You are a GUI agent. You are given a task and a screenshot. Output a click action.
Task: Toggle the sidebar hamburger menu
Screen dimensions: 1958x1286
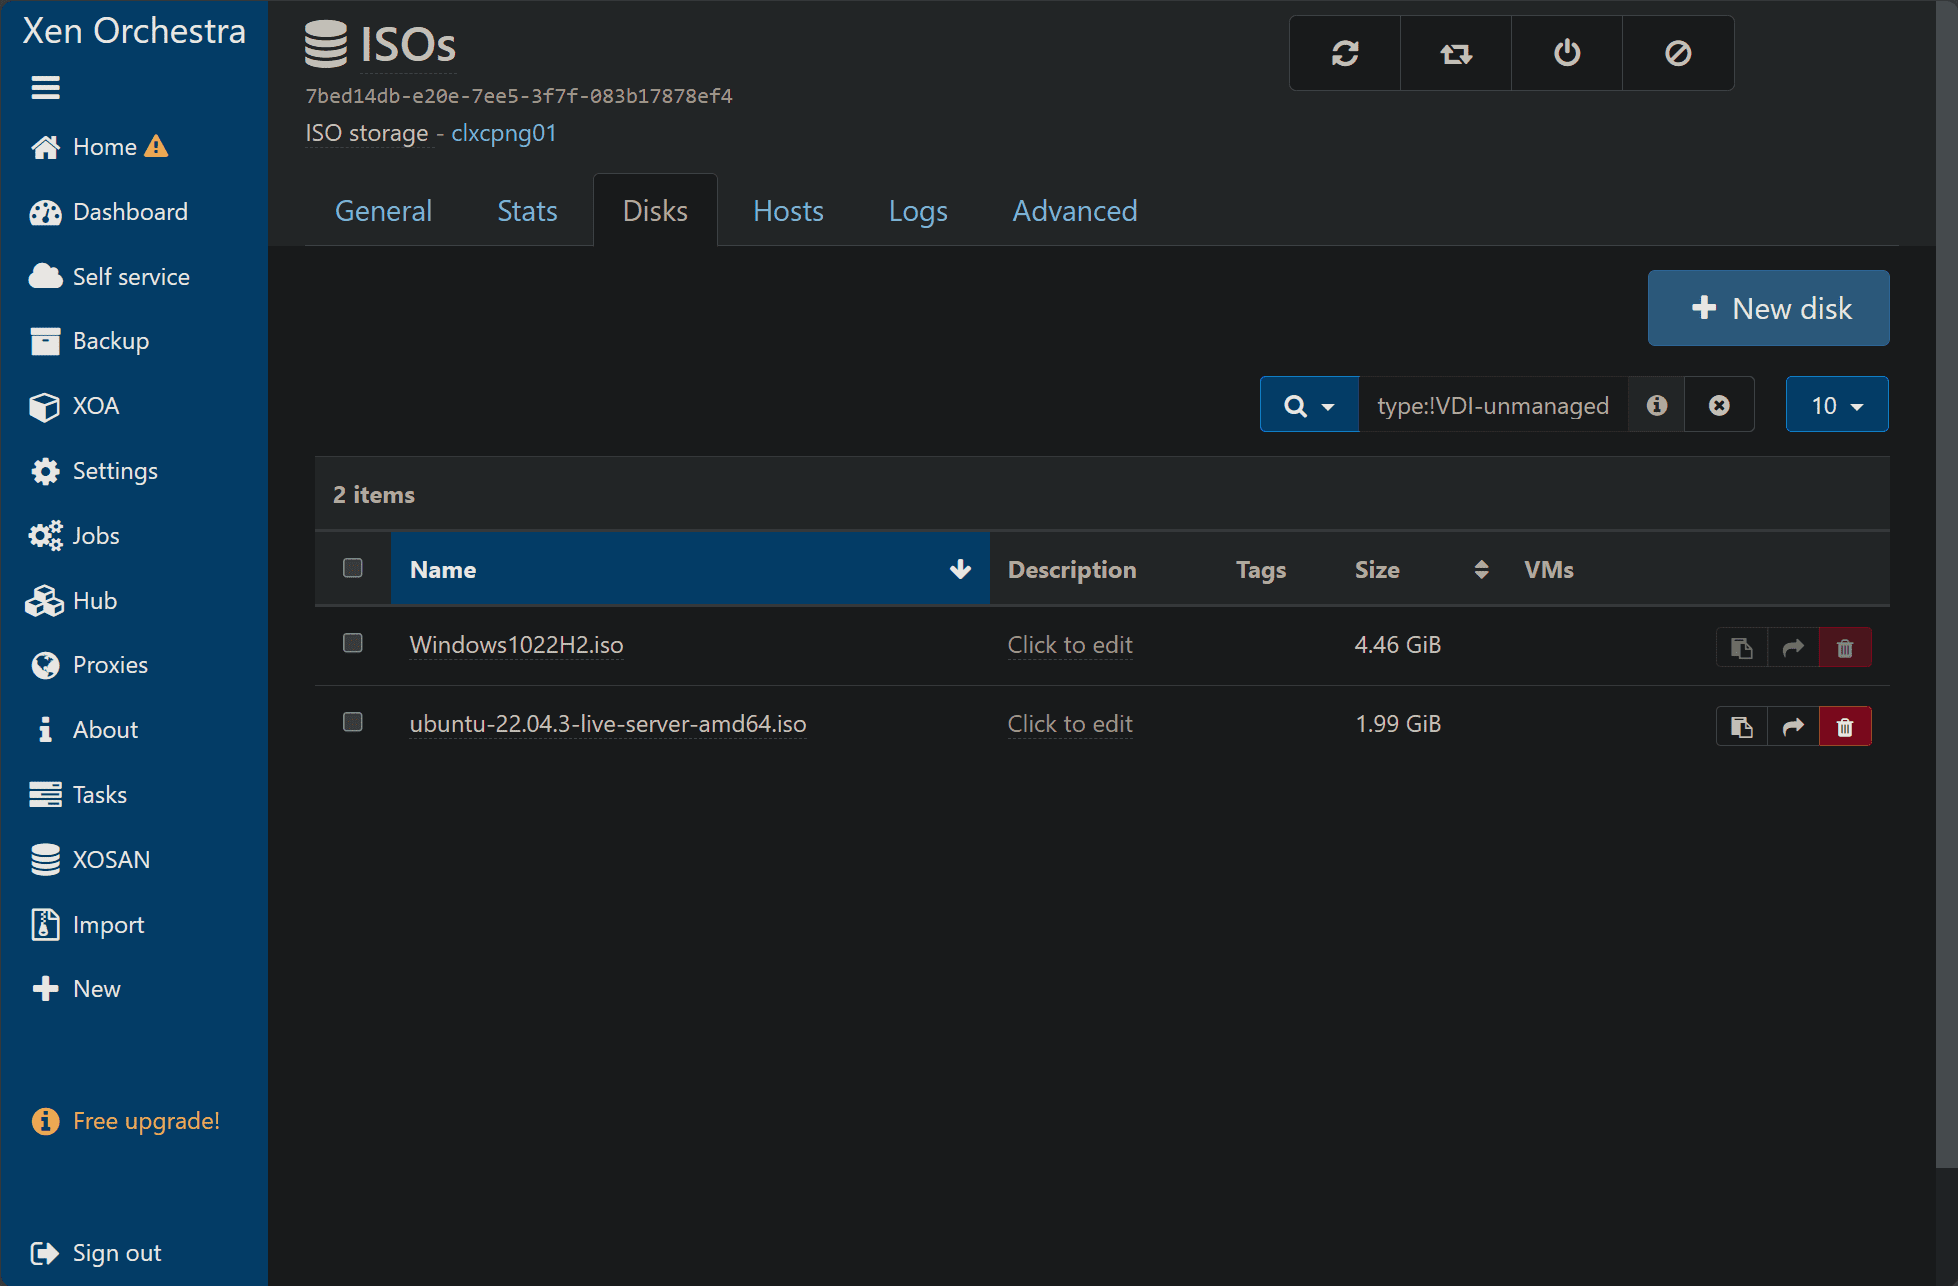tap(45, 88)
